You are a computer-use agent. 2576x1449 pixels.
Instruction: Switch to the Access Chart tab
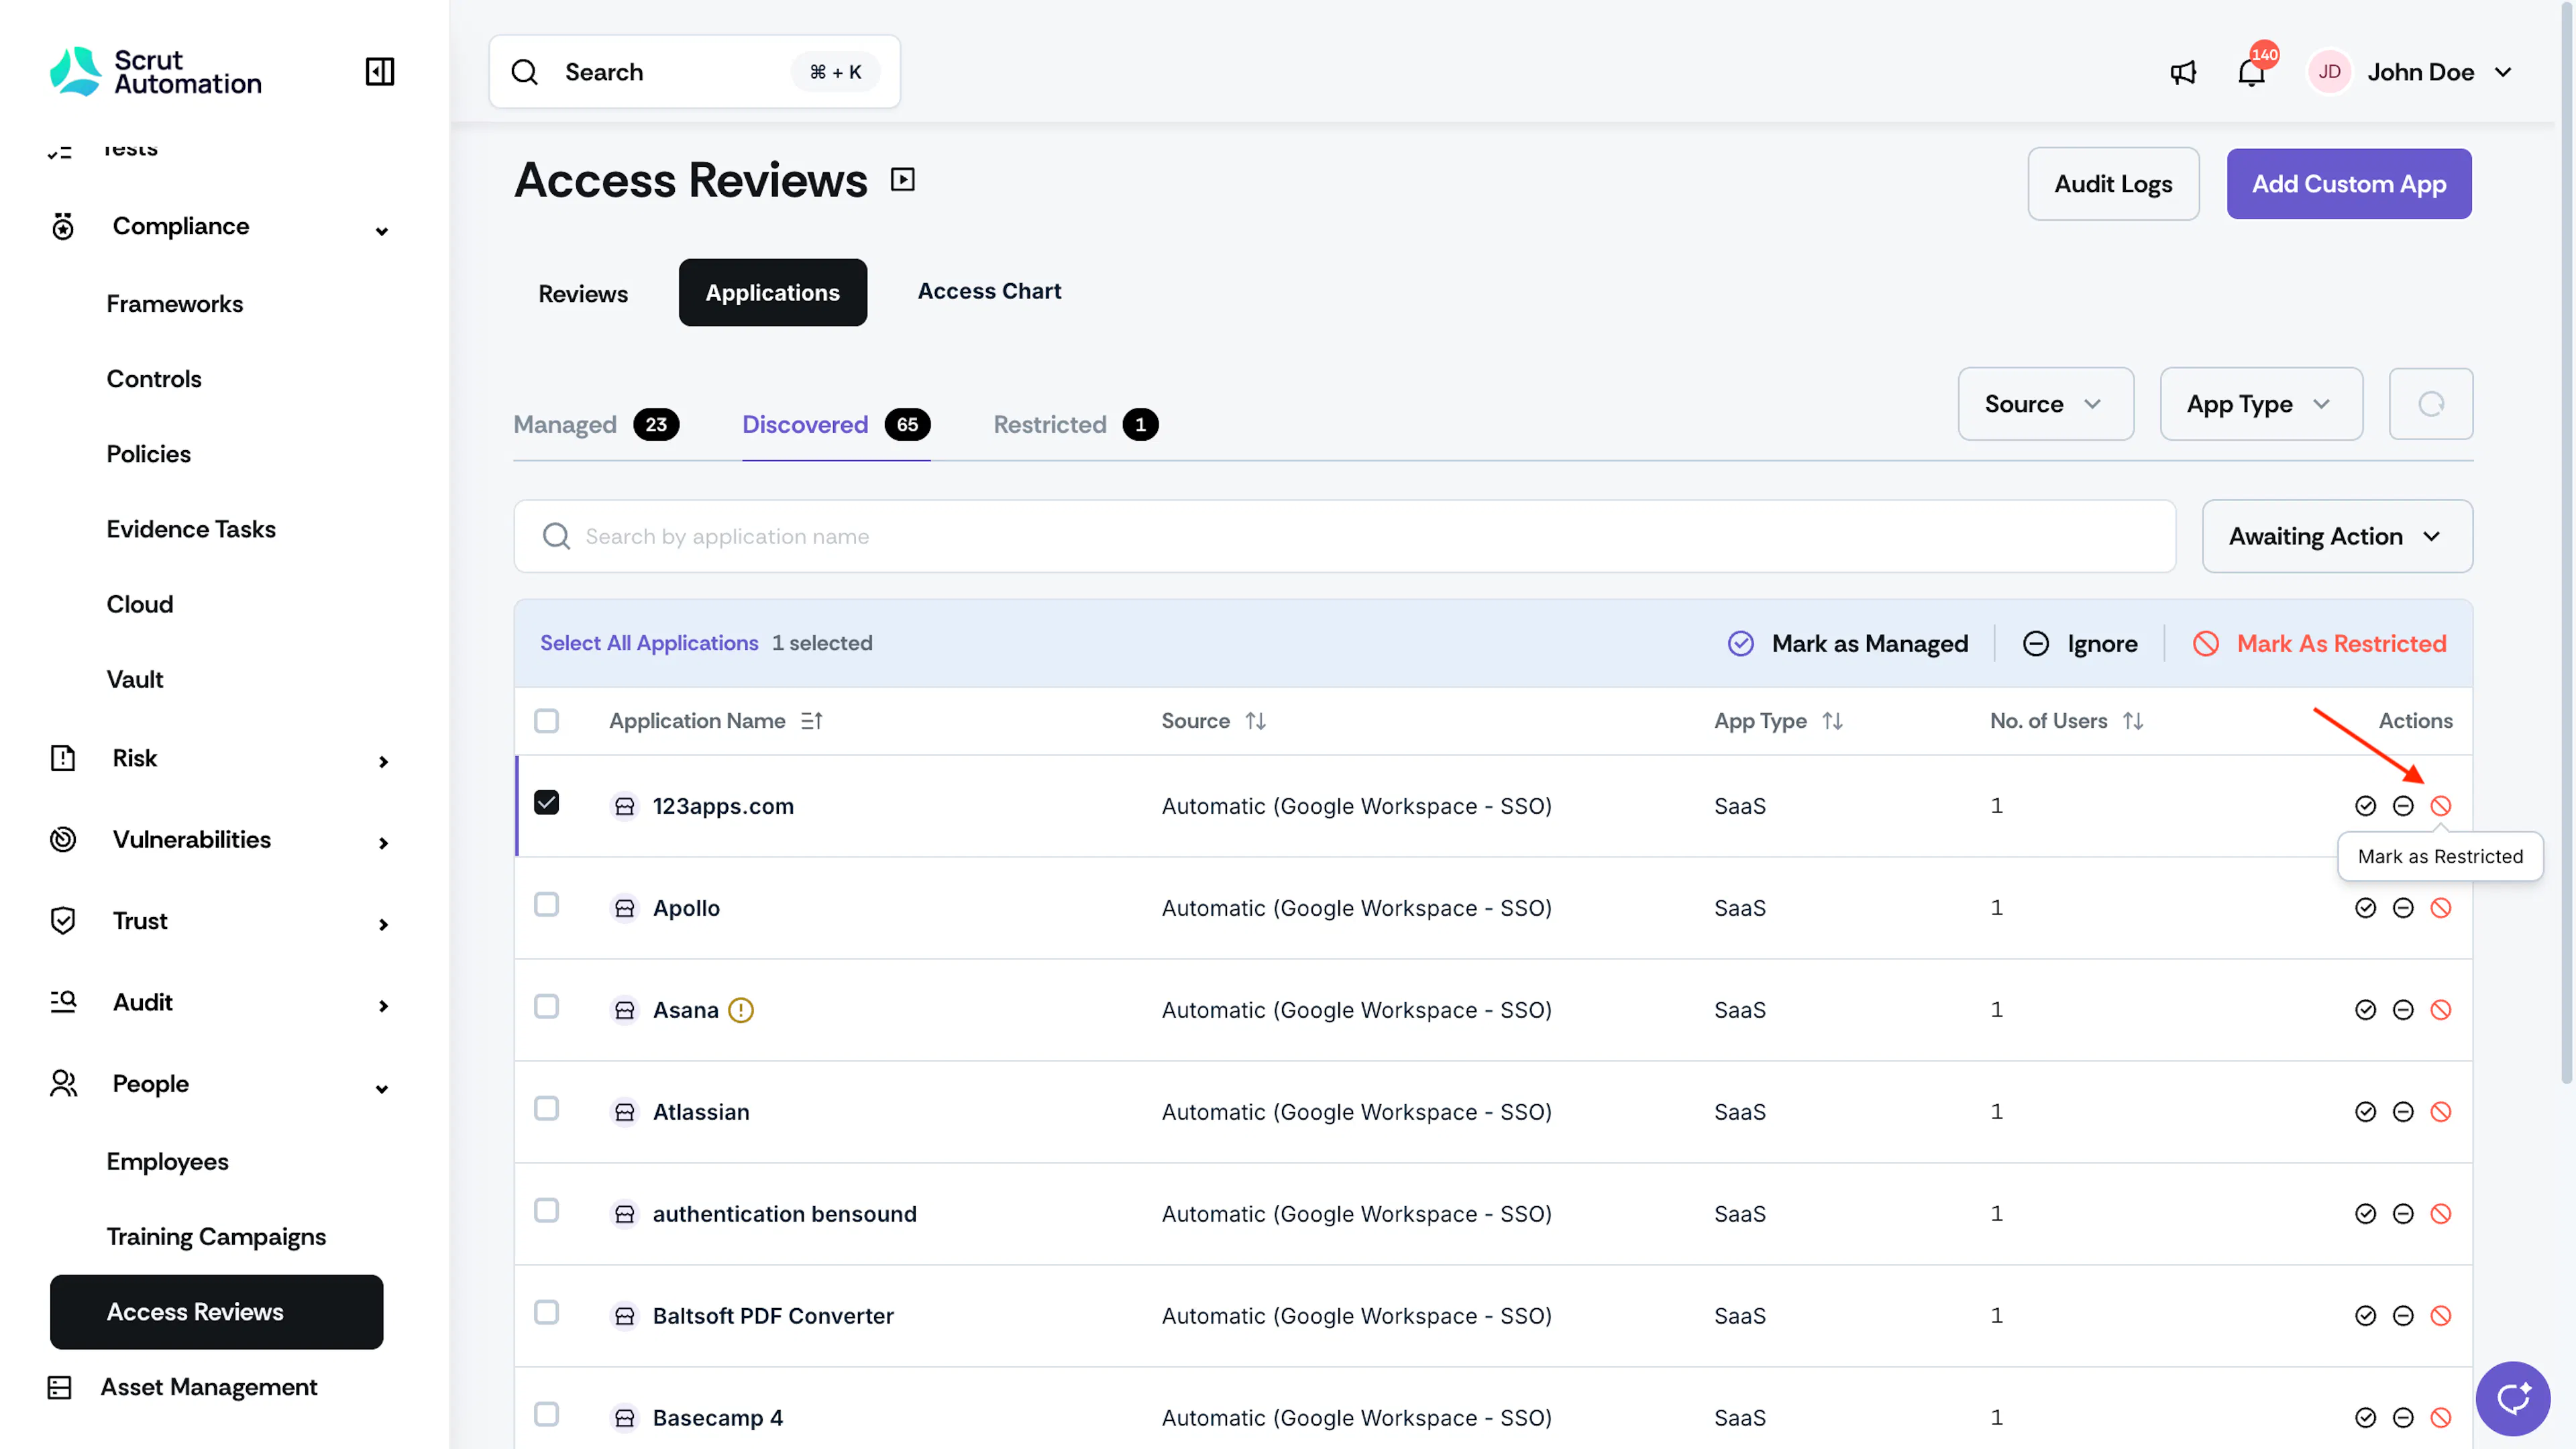[989, 291]
